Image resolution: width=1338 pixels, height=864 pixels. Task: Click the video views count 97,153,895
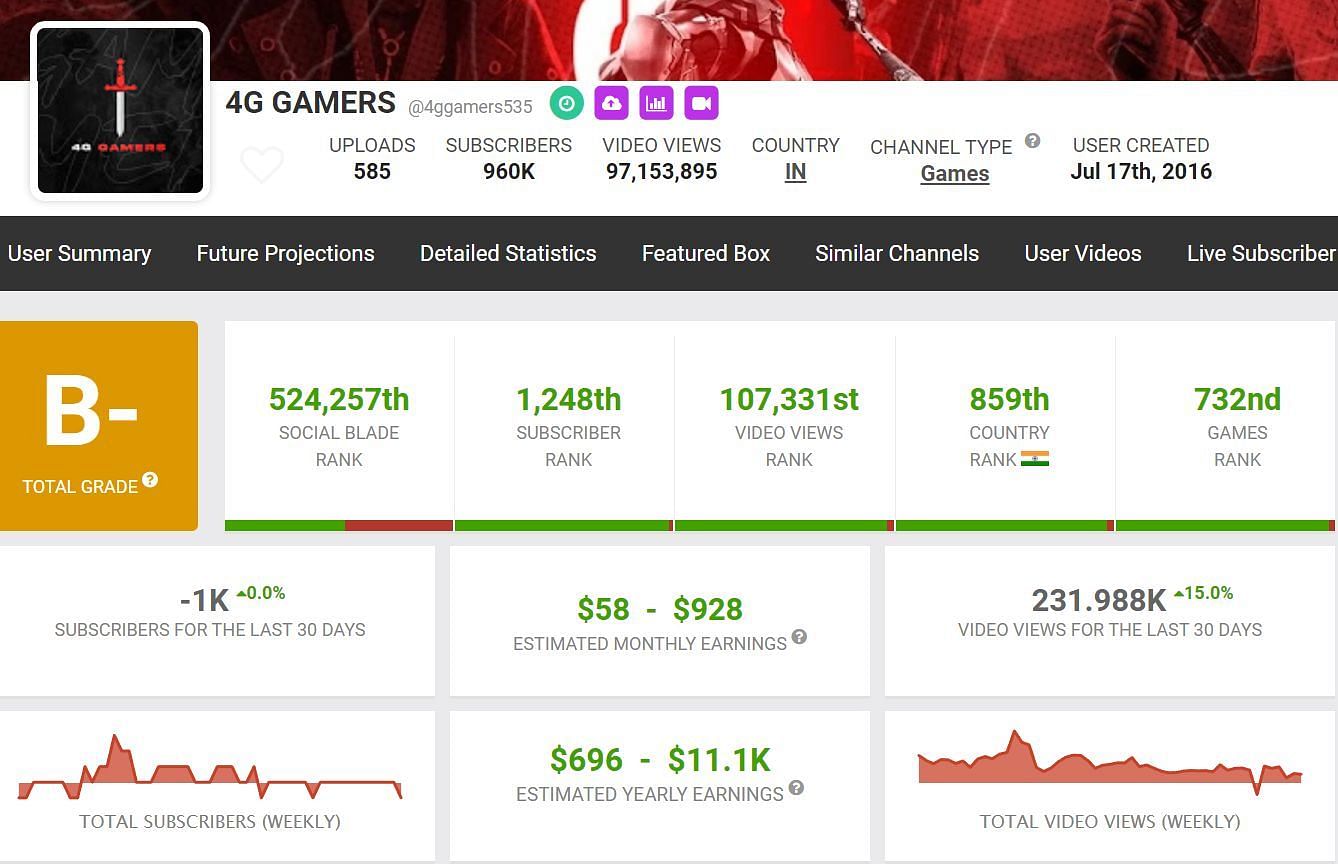662,171
